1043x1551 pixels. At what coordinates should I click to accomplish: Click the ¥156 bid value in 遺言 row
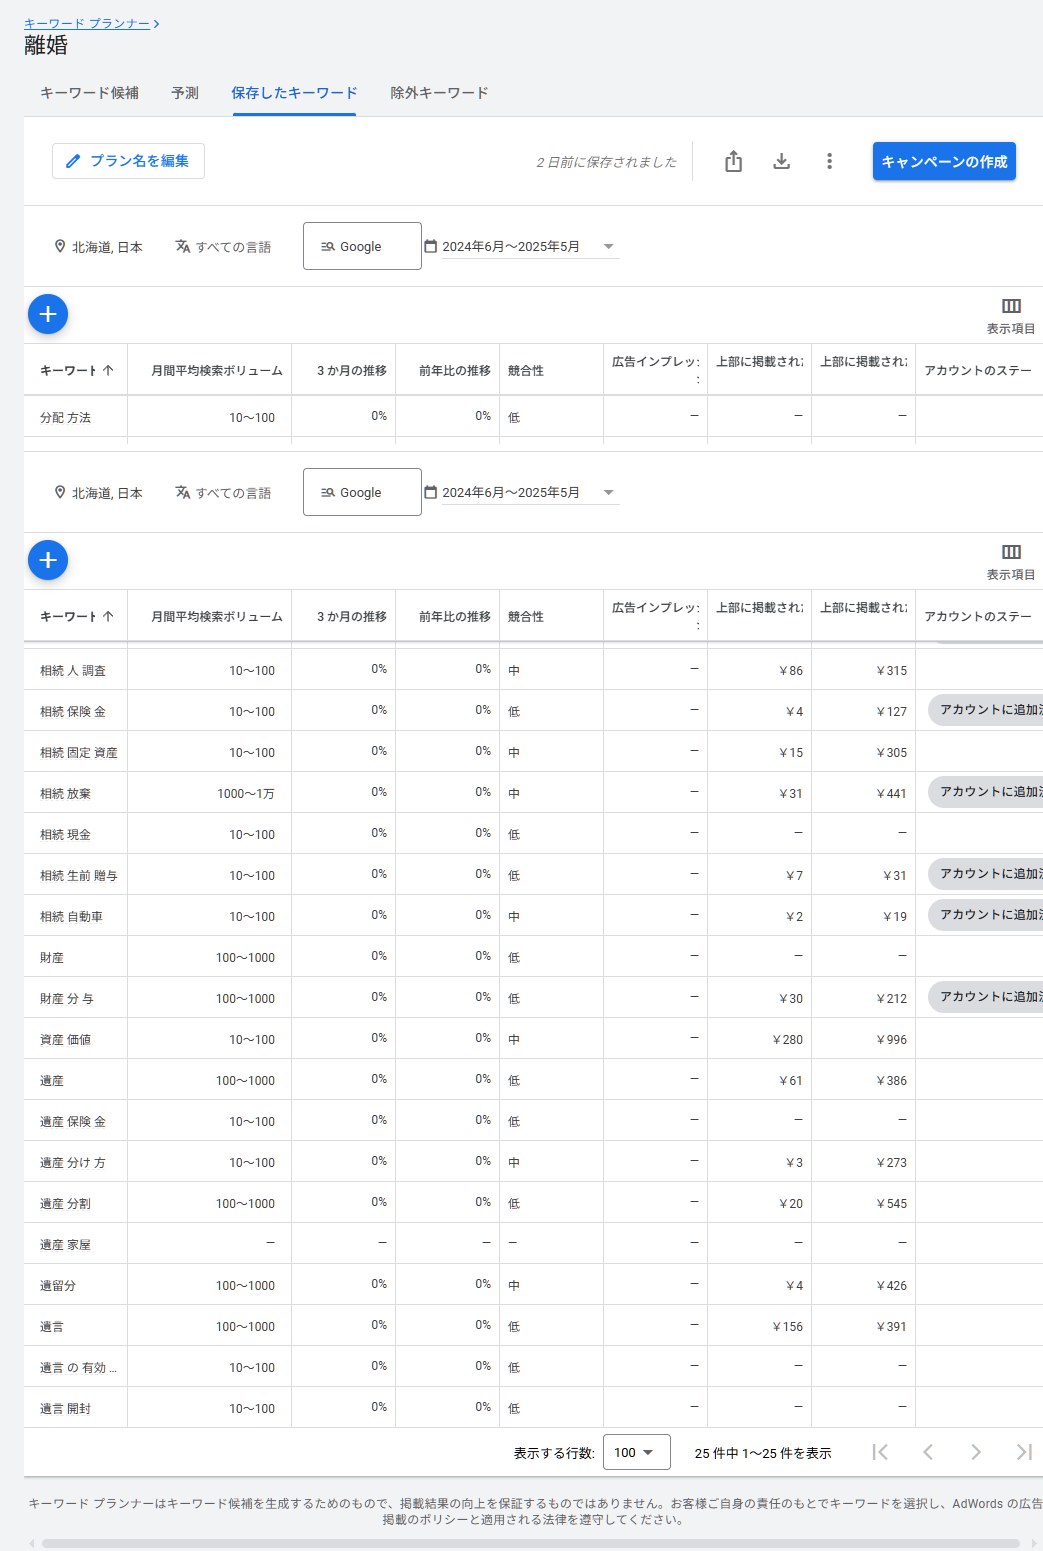[788, 1326]
